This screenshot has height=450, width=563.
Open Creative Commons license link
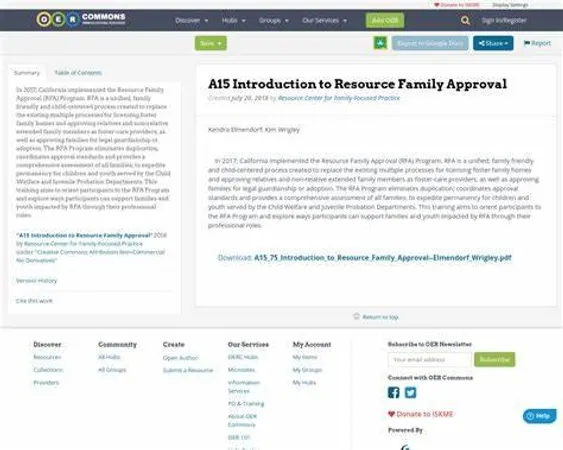[x=90, y=256]
